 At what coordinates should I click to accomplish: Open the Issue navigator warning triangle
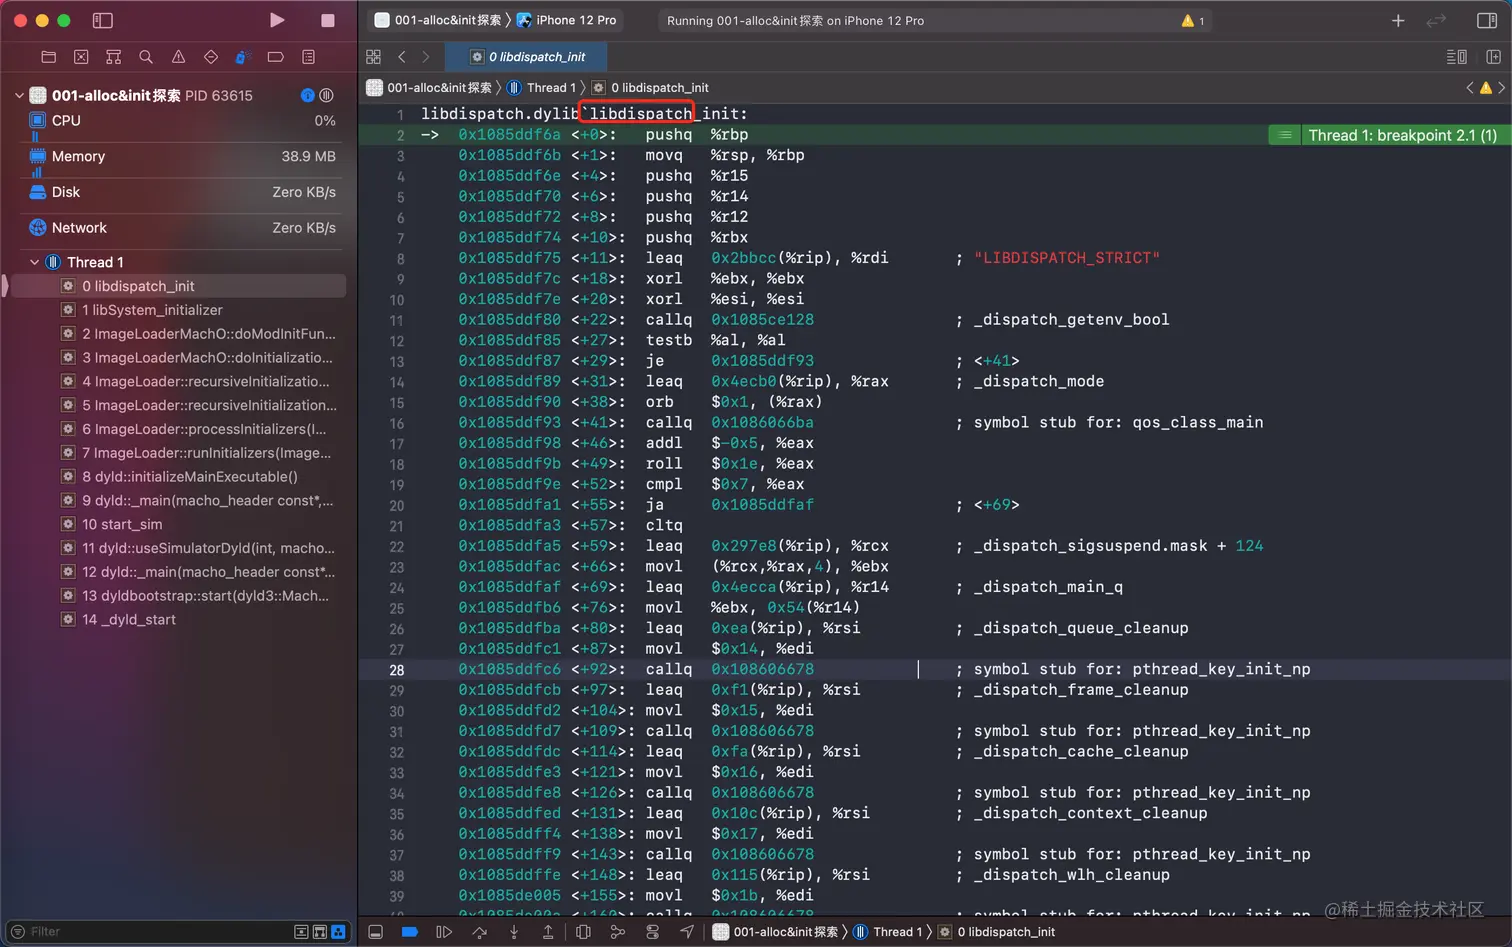(178, 57)
